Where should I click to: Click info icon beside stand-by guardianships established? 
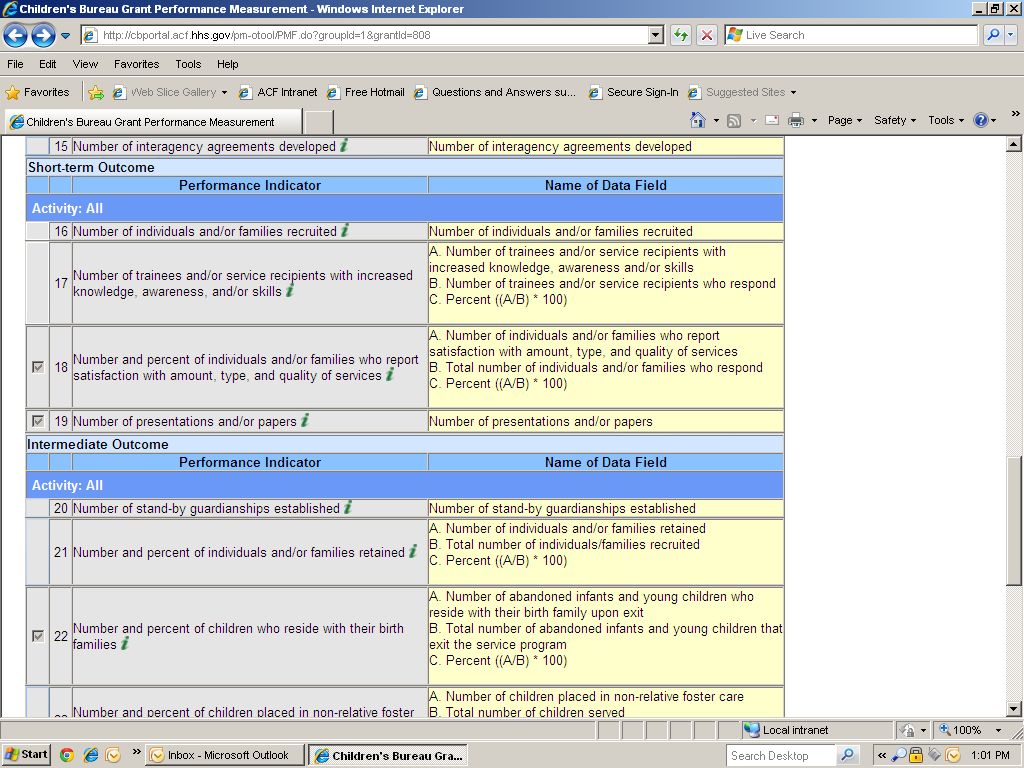coord(348,508)
